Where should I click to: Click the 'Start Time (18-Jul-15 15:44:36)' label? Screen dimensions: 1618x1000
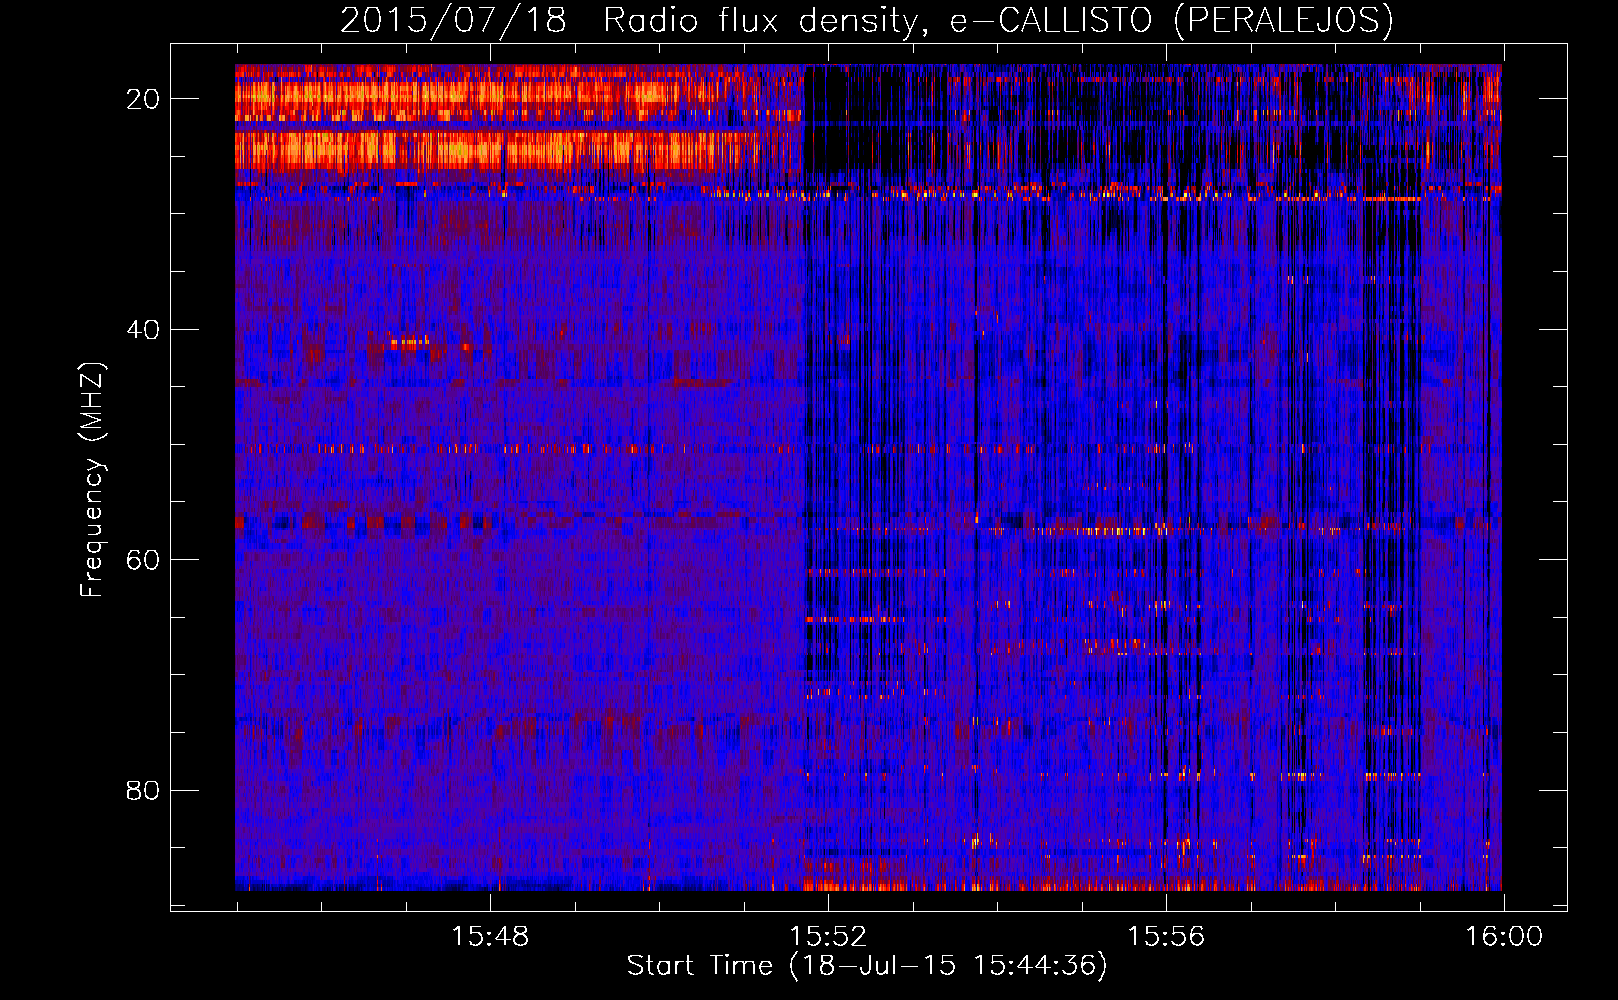click(867, 966)
